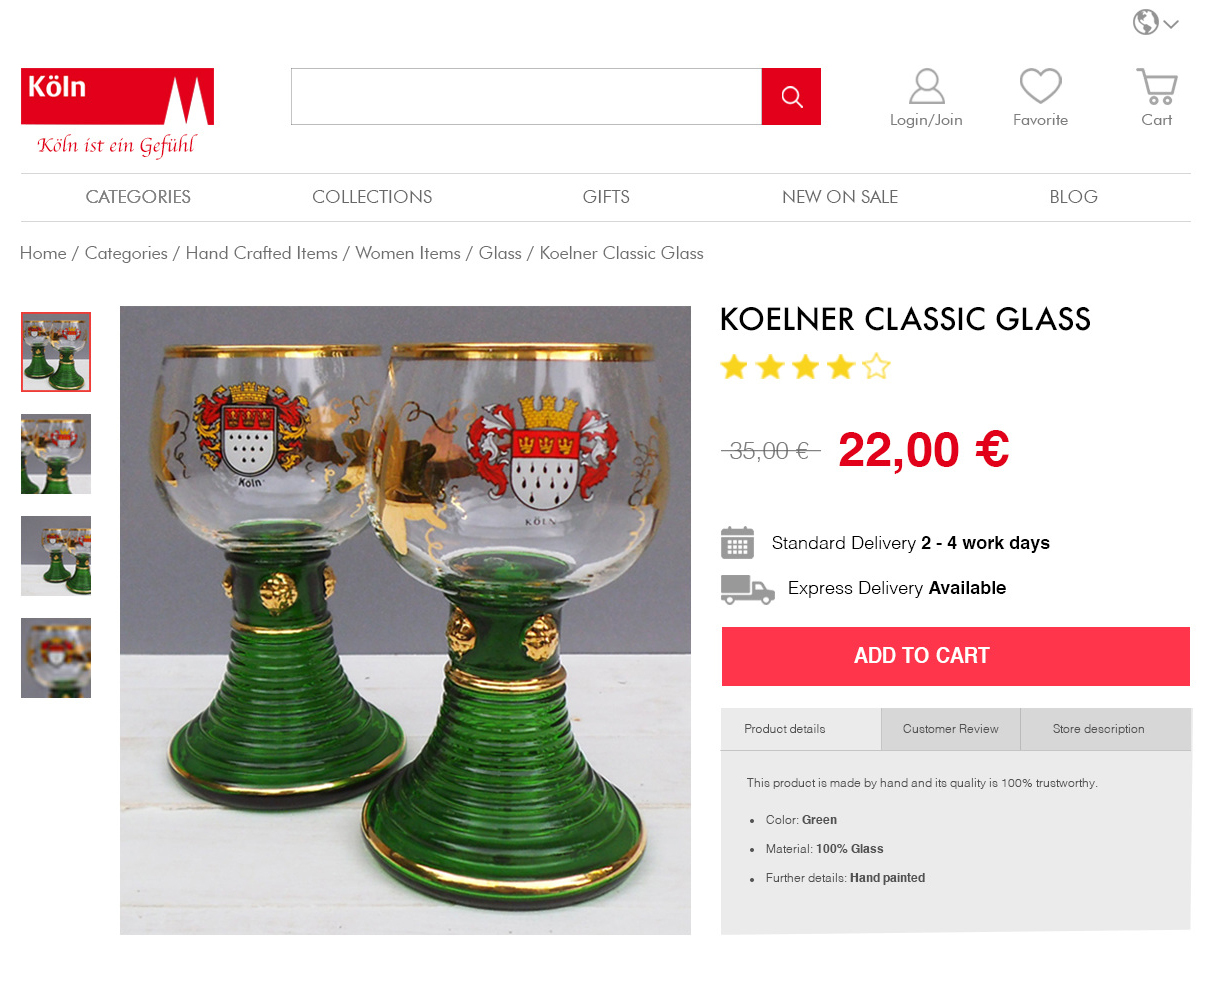This screenshot has height=987, width=1212.
Task: Switch to the Store description tab
Action: coord(1098,729)
